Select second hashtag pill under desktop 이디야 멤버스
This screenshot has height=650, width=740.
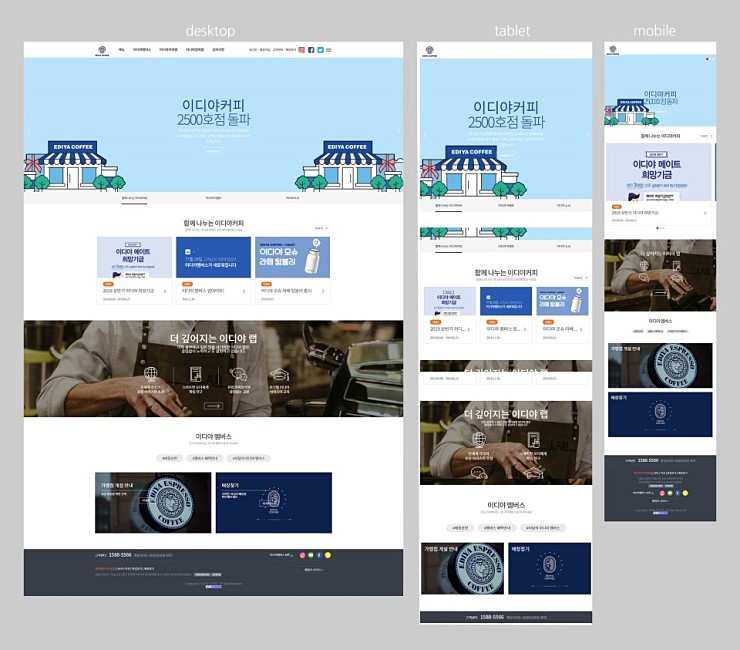tap(205, 458)
